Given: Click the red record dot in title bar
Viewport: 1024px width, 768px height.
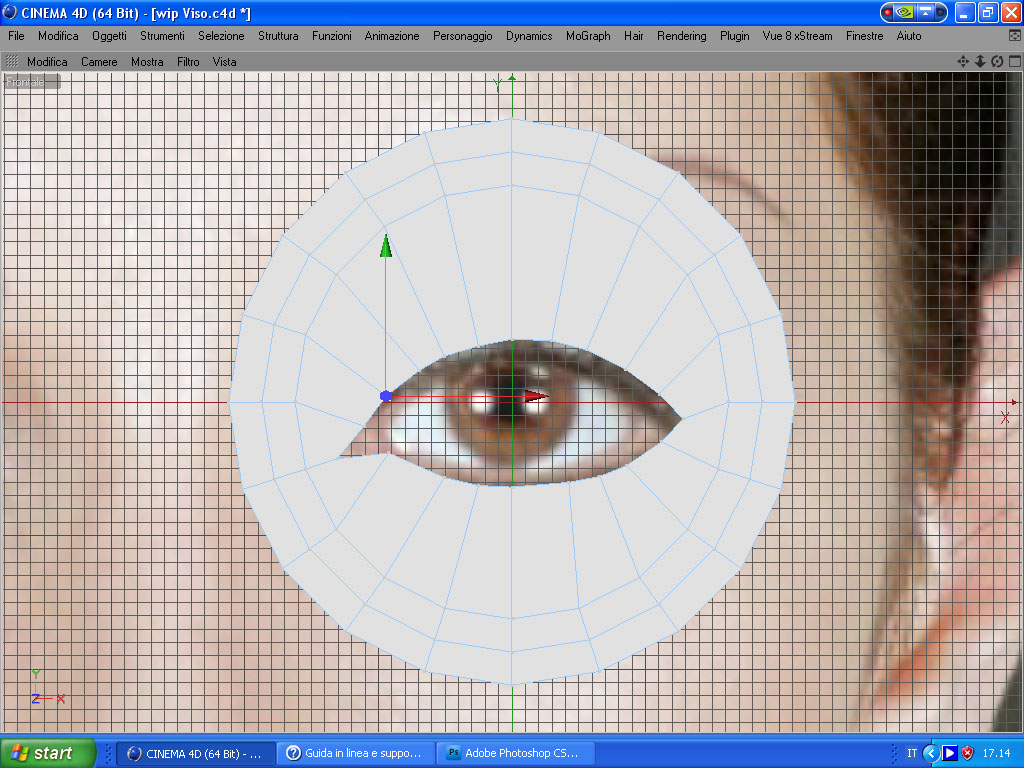Looking at the screenshot, I should coord(888,12).
